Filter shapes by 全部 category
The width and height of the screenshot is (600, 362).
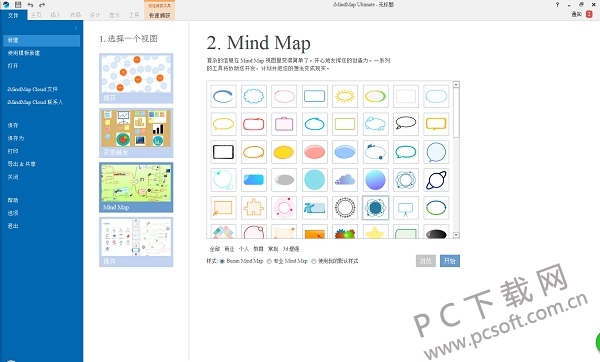[215, 249]
